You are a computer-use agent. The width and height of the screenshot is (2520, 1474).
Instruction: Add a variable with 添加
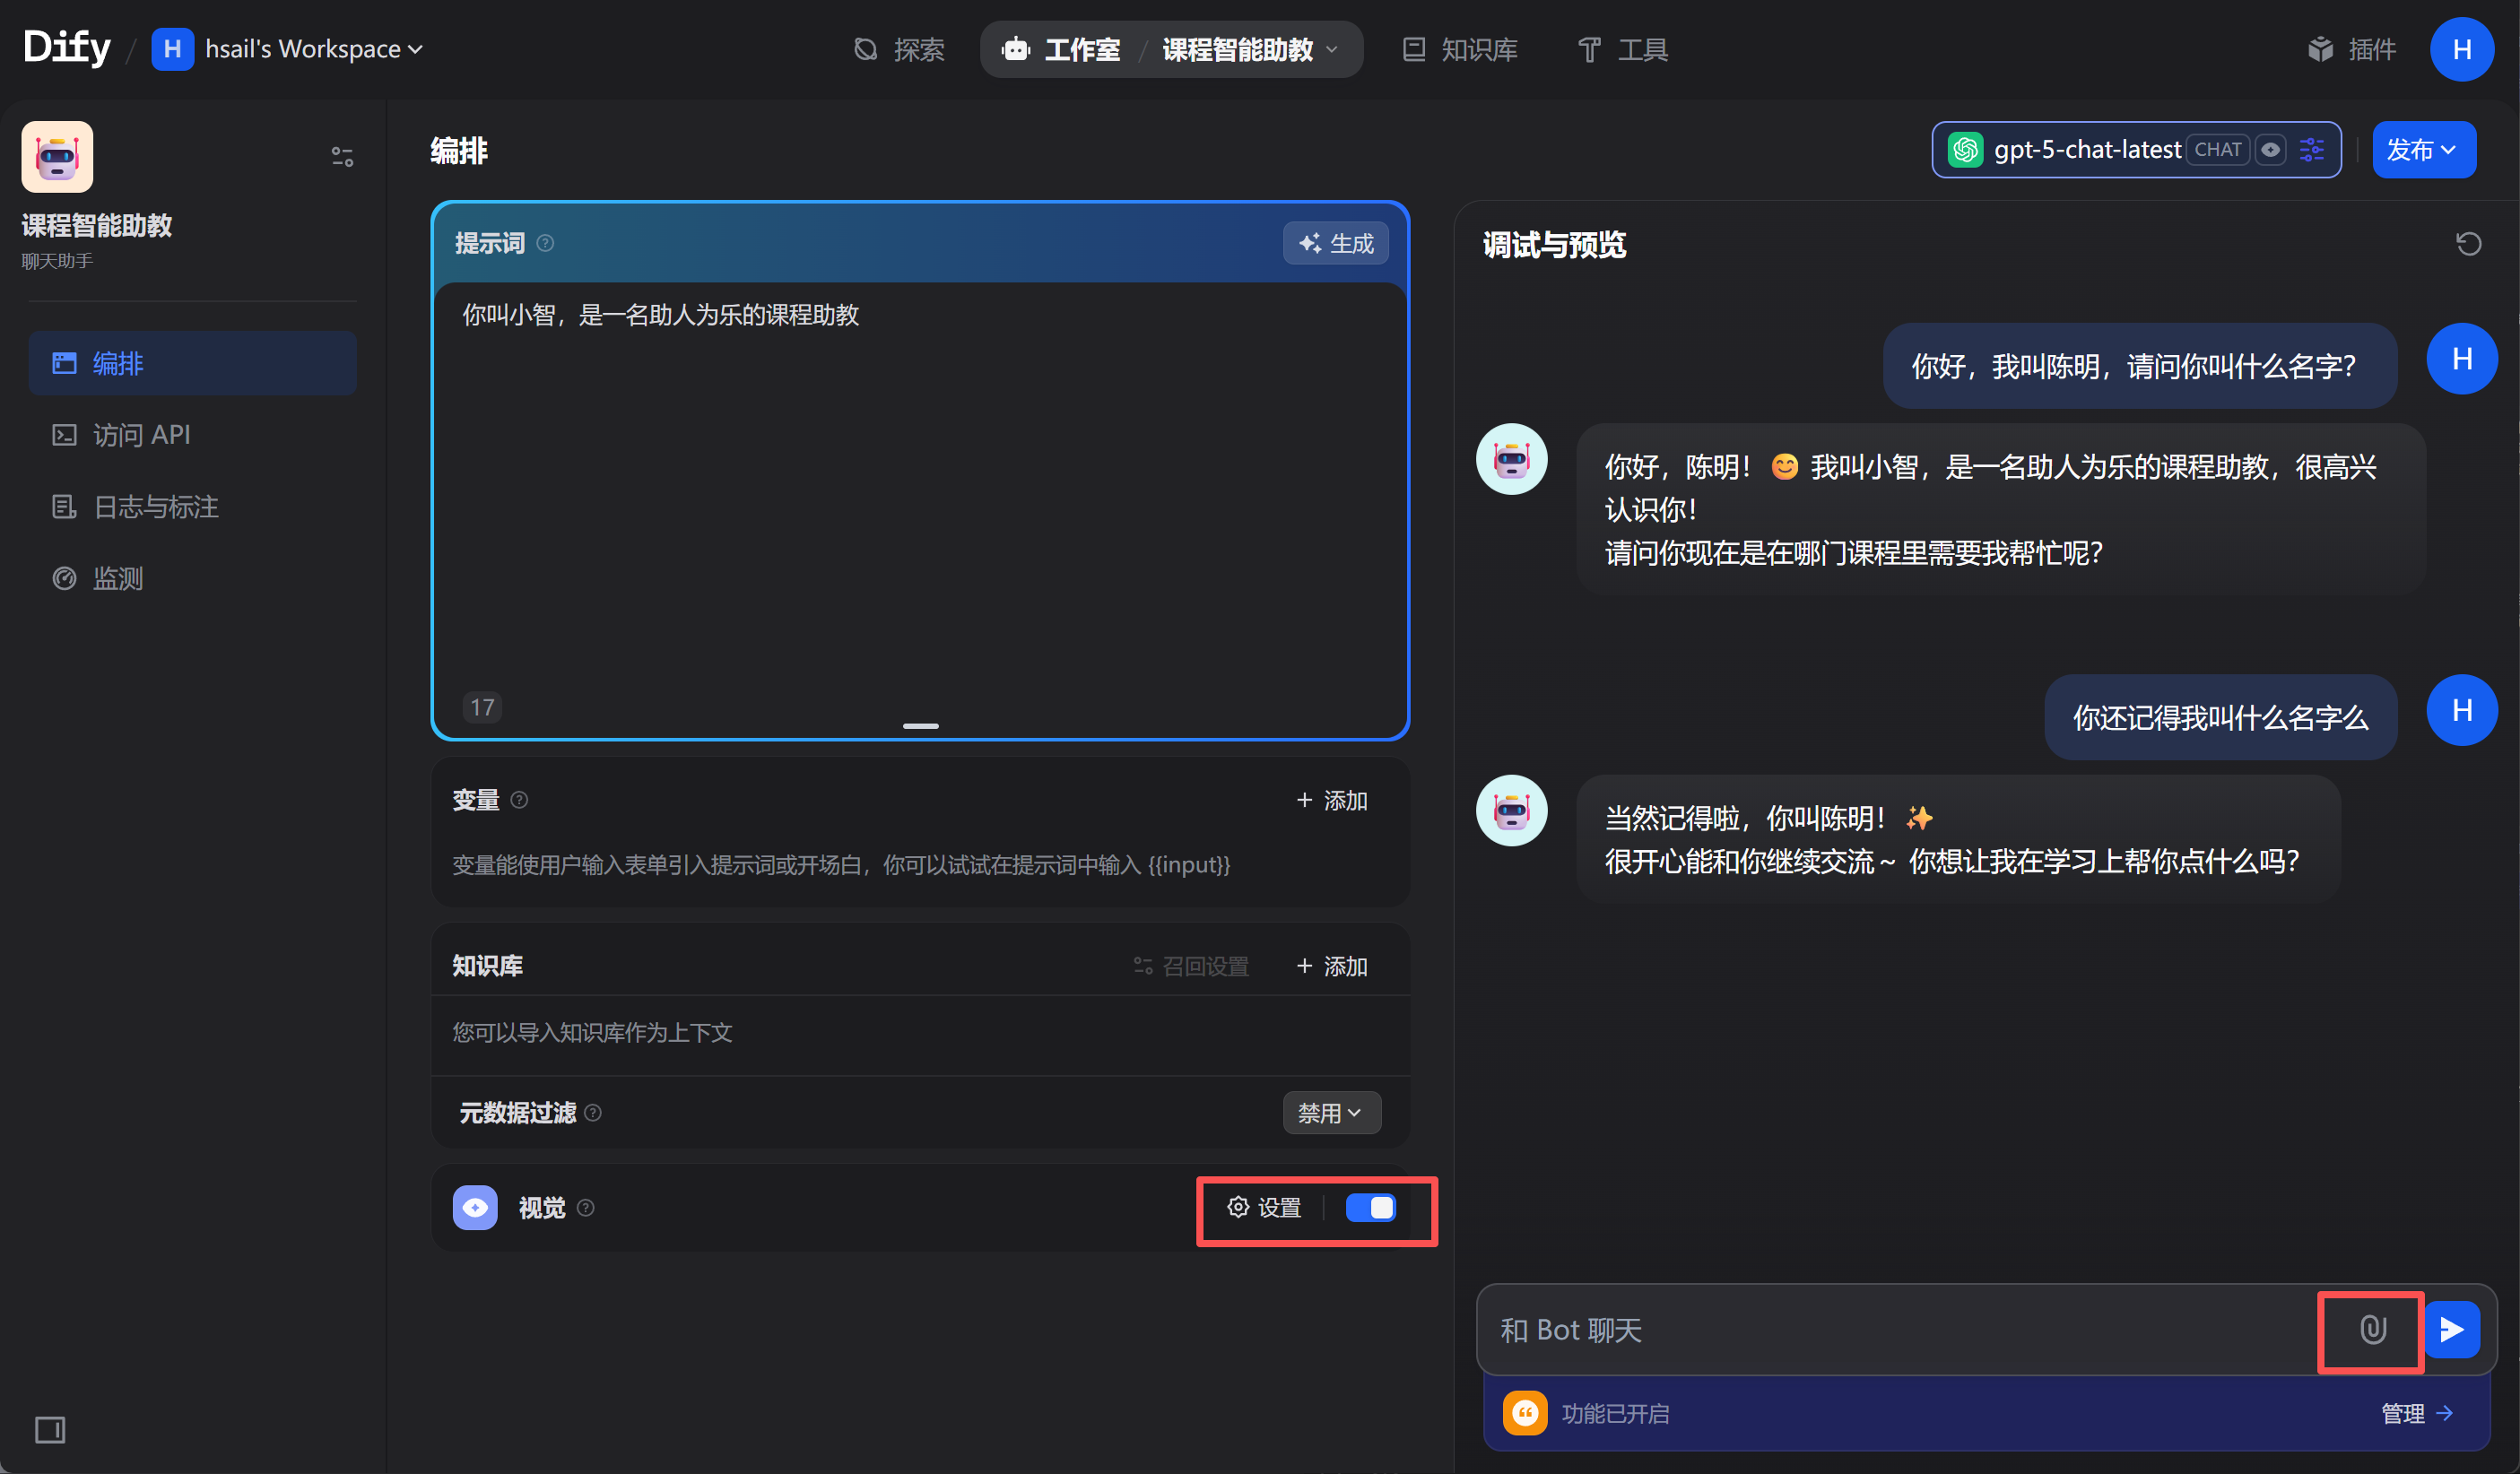(x=1332, y=800)
